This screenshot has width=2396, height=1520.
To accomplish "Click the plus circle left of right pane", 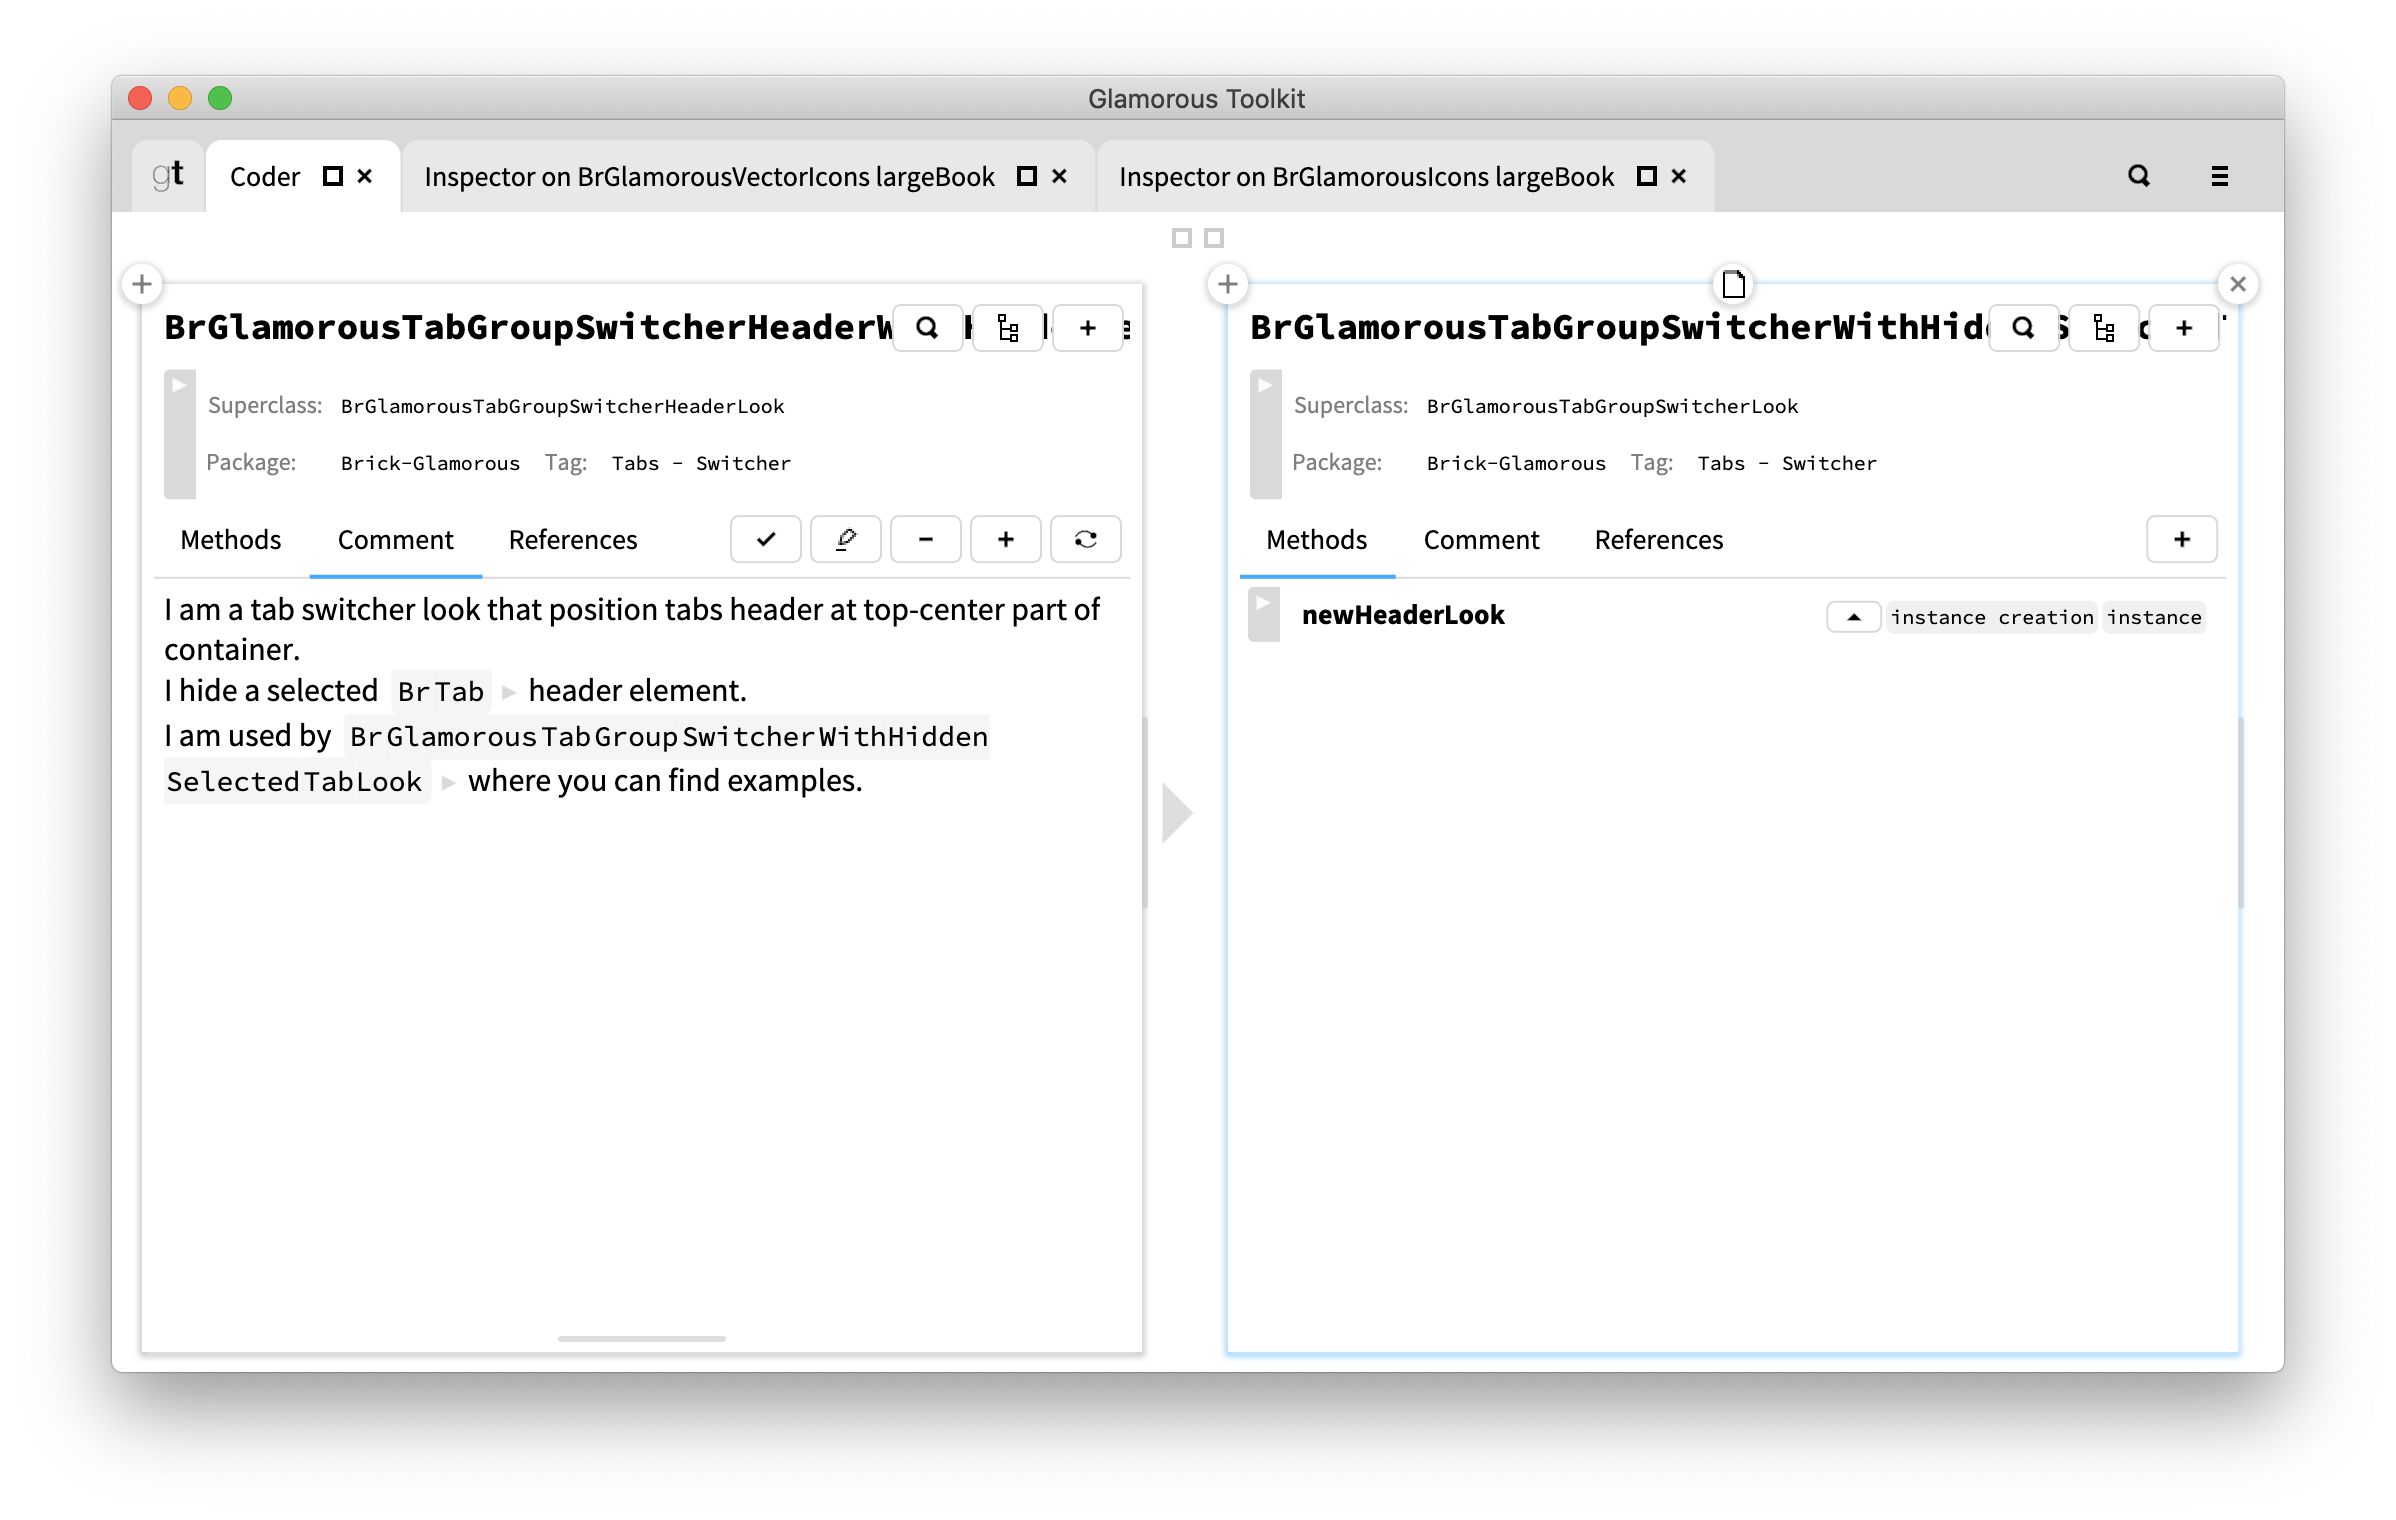I will tap(1228, 284).
